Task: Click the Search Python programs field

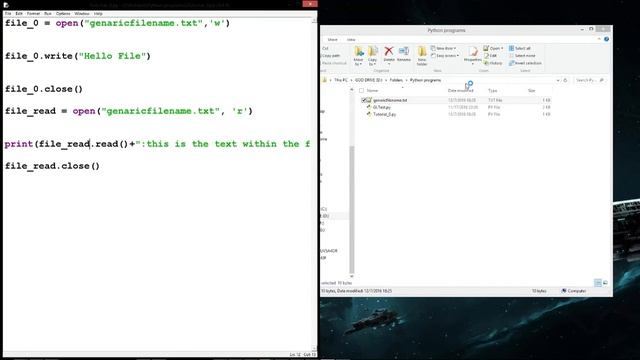Action: [589, 80]
